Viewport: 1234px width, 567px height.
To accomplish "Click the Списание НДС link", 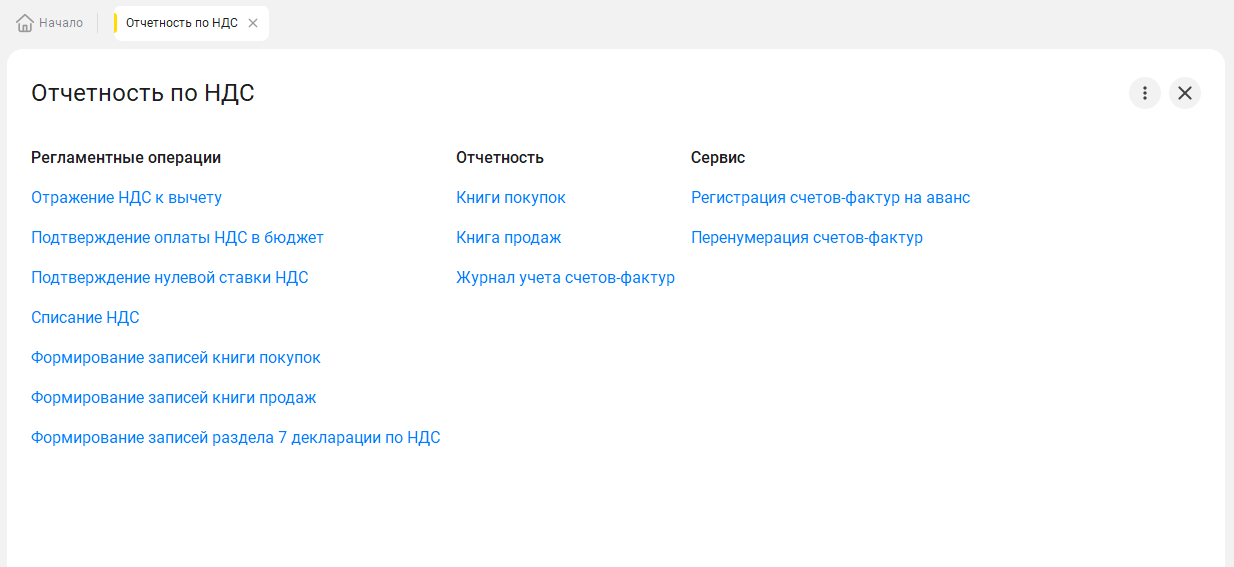I will (85, 318).
